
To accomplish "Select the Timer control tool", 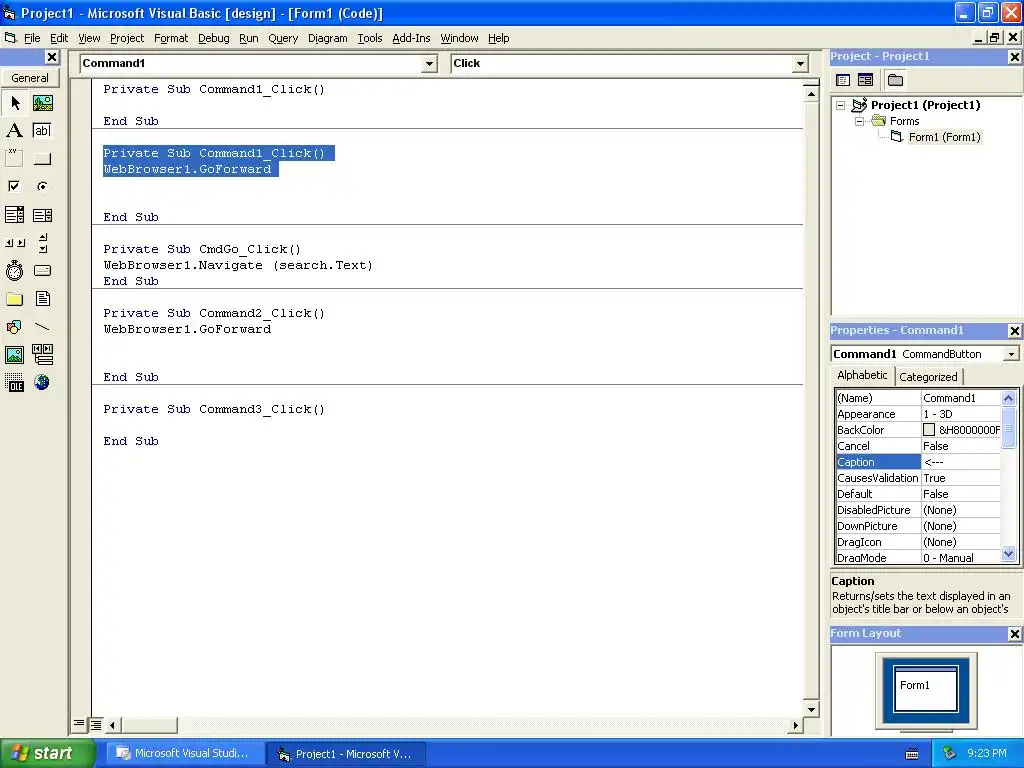I will [15, 270].
